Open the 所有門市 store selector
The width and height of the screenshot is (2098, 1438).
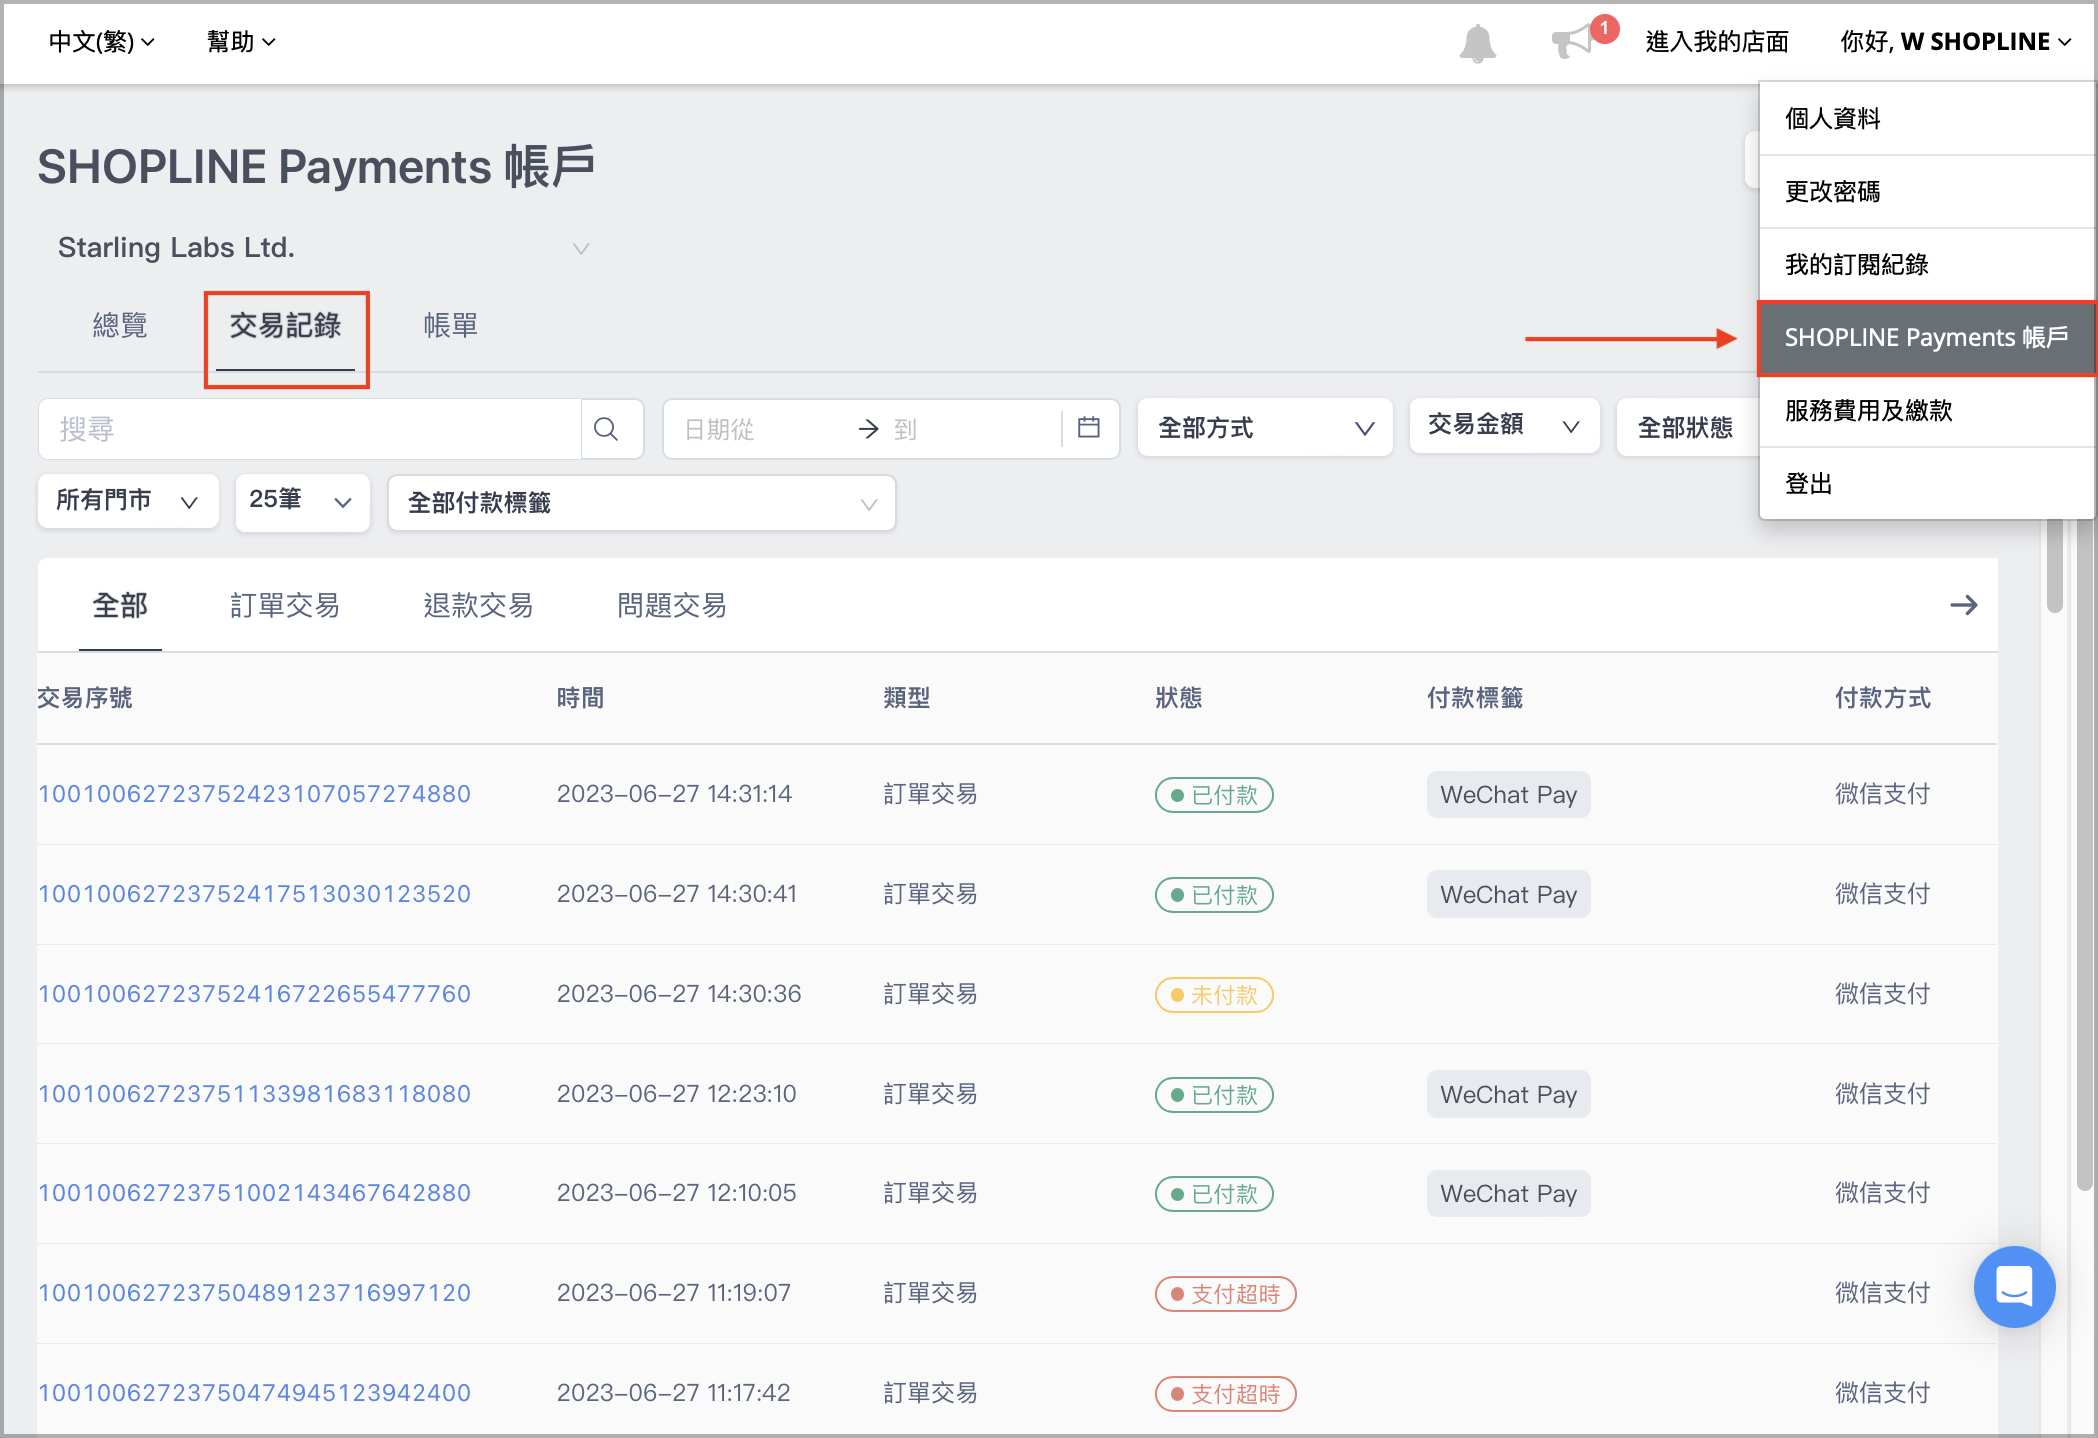[x=127, y=501]
